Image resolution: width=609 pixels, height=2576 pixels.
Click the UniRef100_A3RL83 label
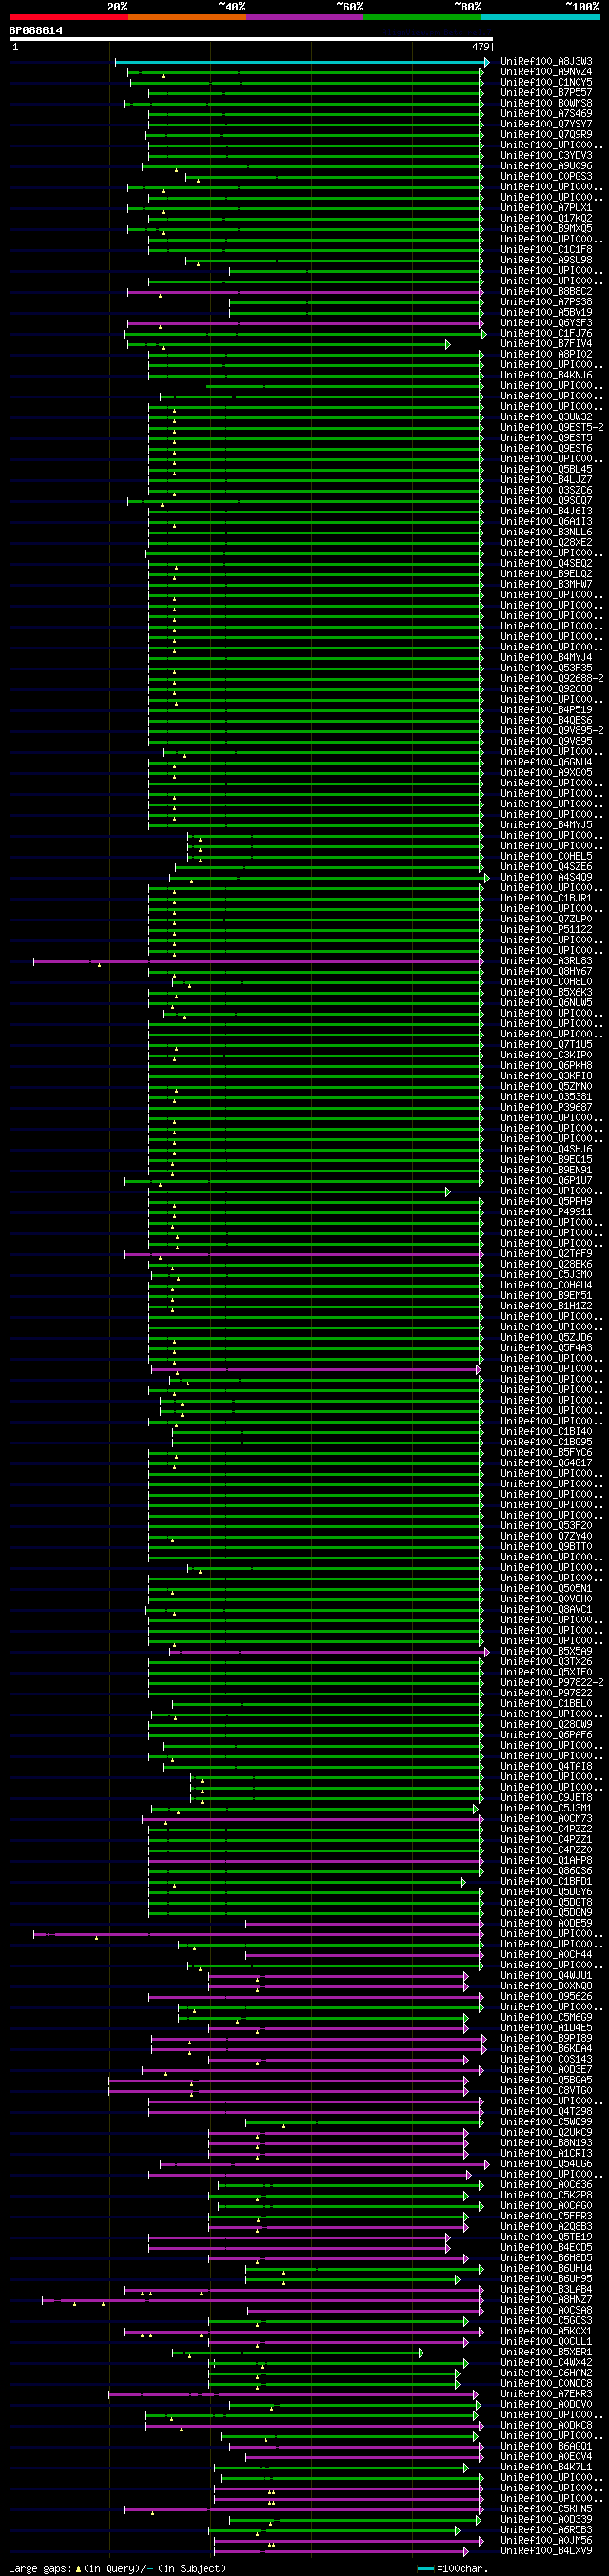(546, 961)
